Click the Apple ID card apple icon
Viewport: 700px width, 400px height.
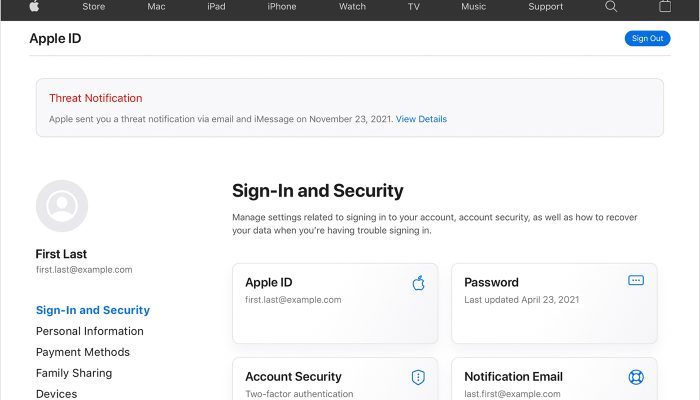click(418, 283)
